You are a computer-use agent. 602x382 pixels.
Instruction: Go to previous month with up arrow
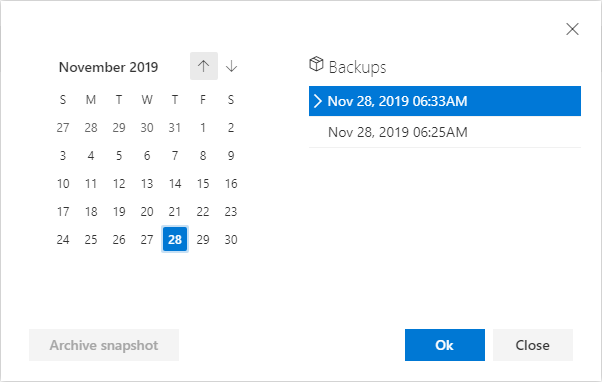coord(203,66)
